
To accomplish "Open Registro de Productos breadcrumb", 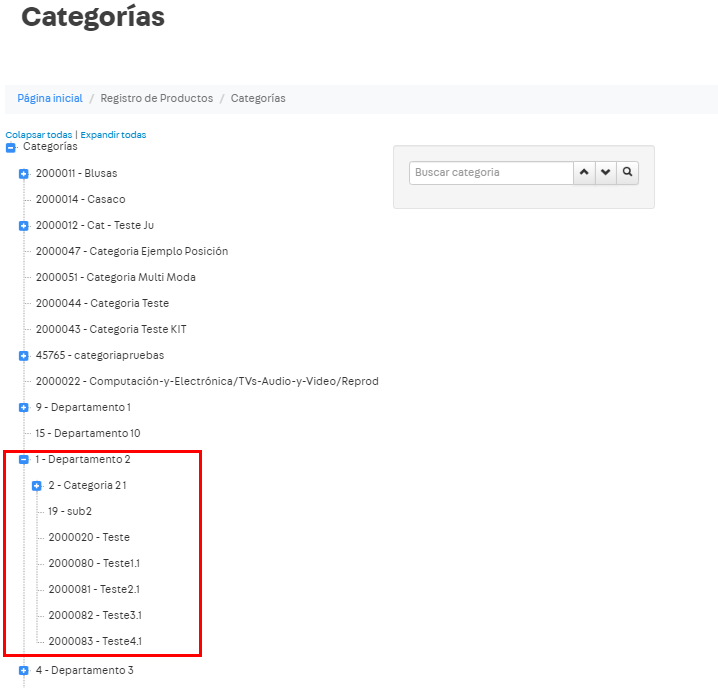I will click(156, 98).
